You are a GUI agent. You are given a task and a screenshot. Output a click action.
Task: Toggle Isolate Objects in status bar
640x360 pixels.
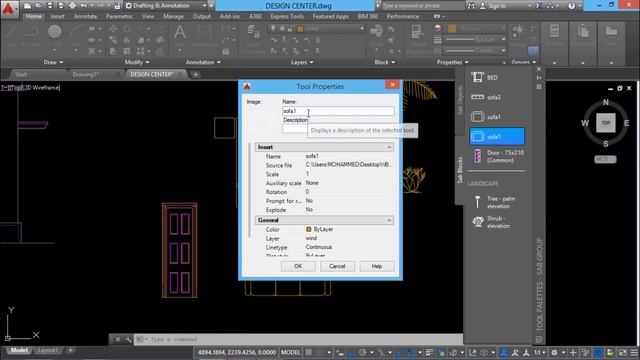pyautogui.click(x=610, y=352)
